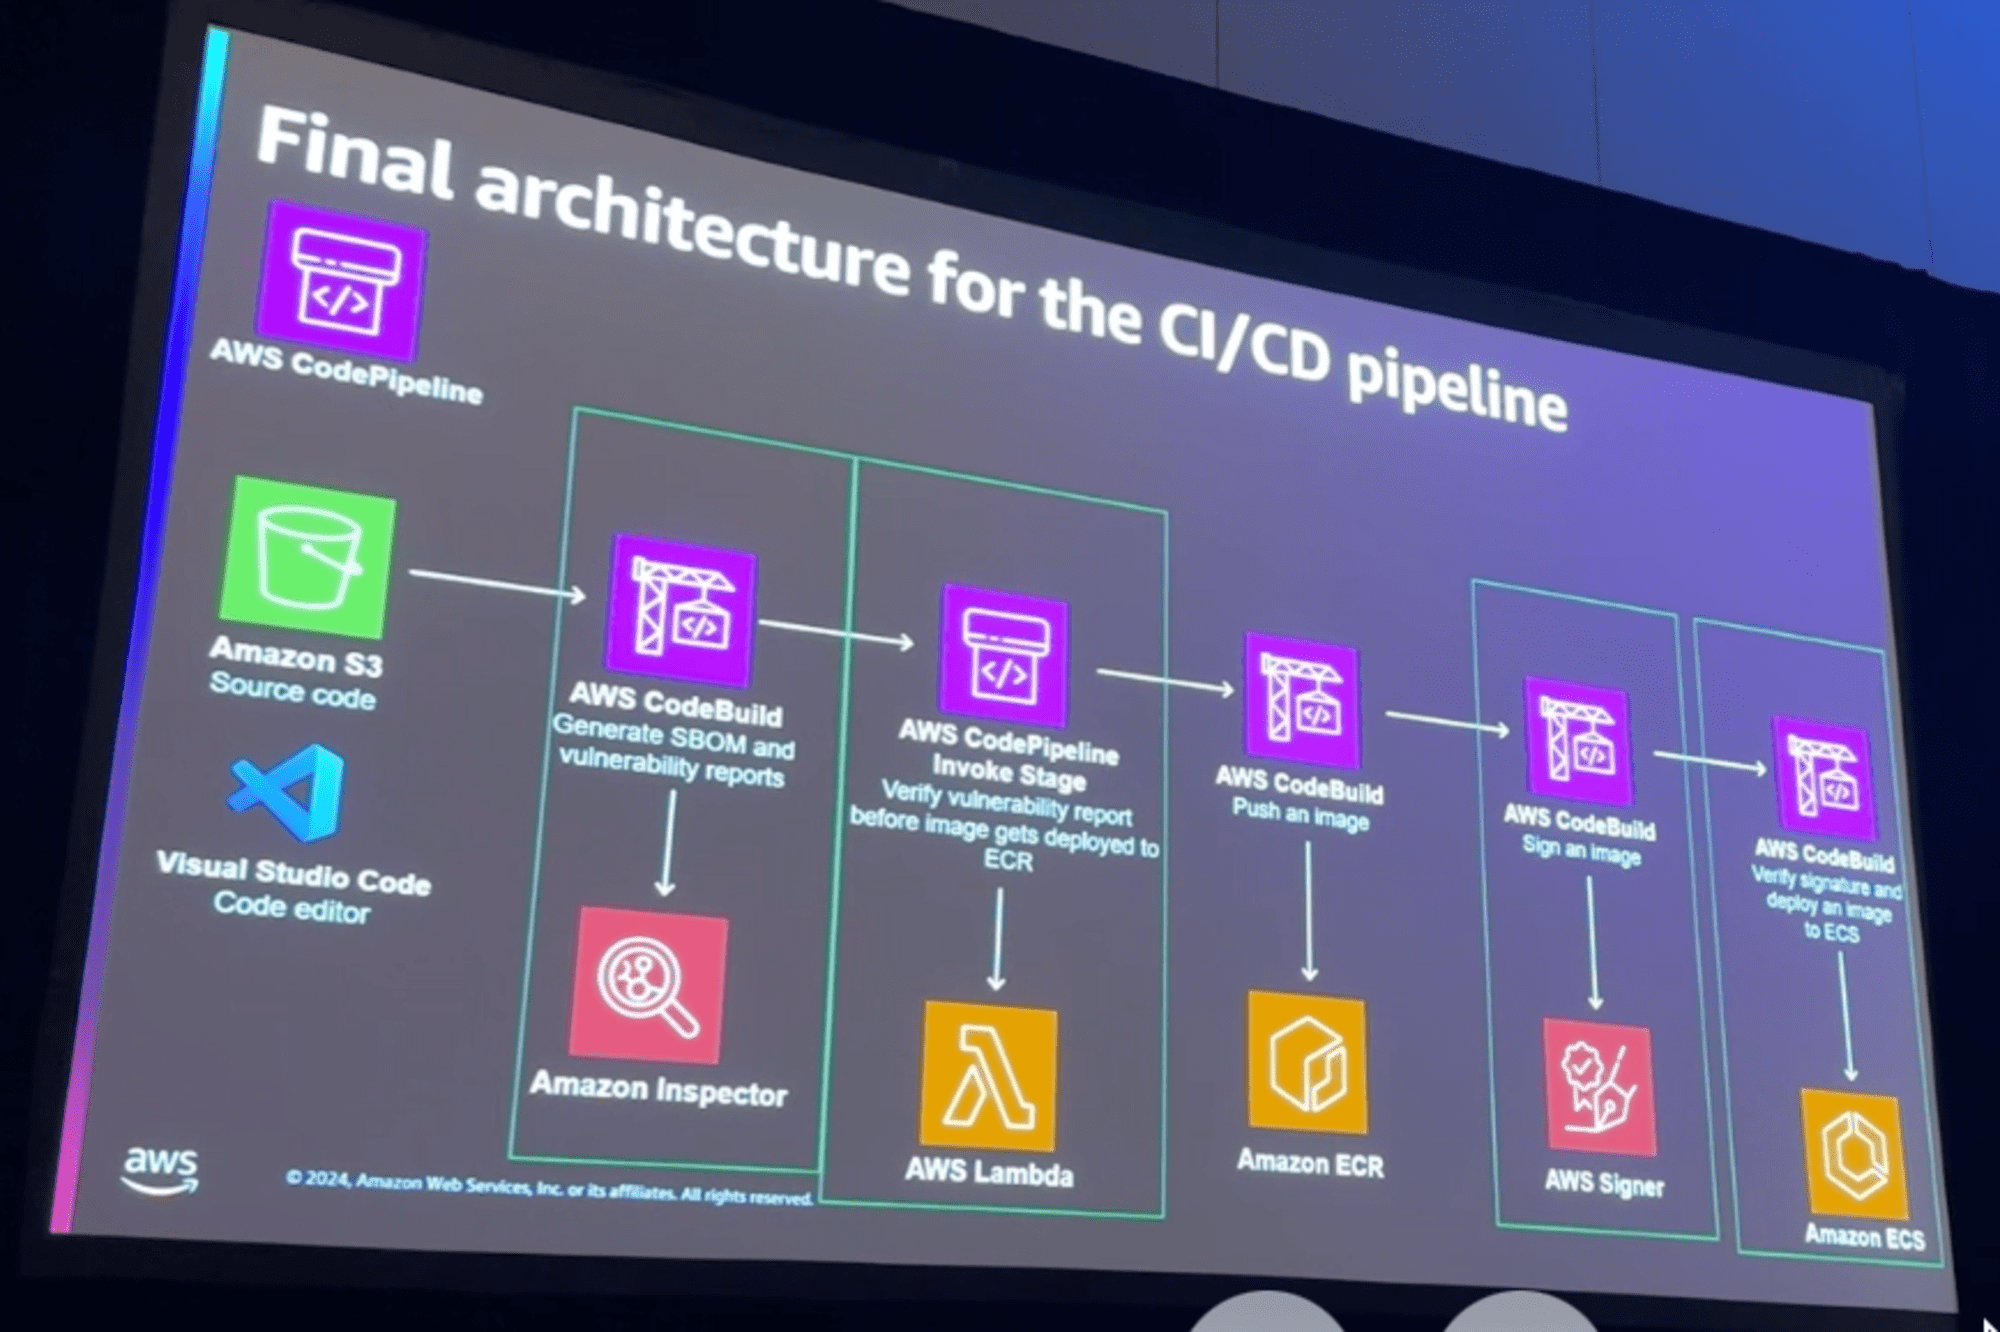This screenshot has height=1332, width=2000.
Task: Click 'AWS CodePipeline Invoke Stage' heading
Action: (1009, 755)
